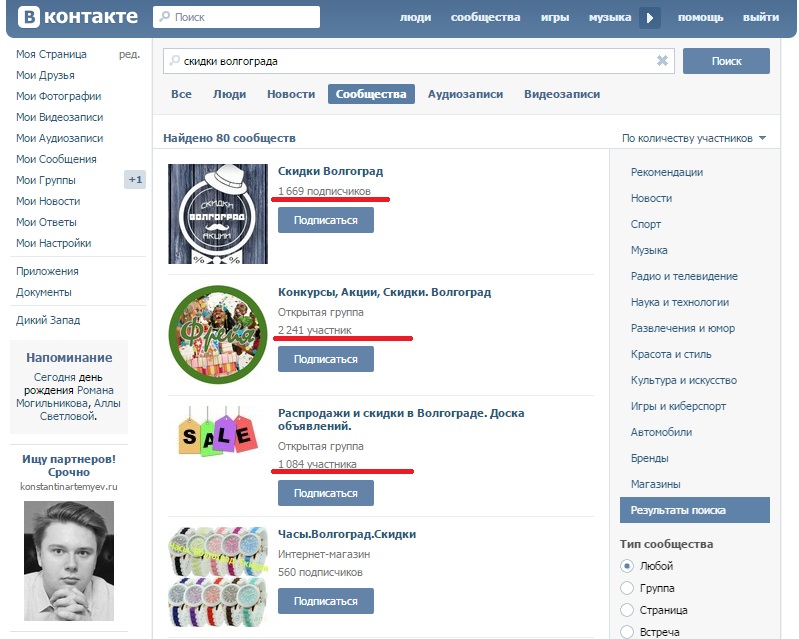Subscribe to Распродажи и скидки в Волгограде
The image size is (799, 639).
(x=326, y=493)
